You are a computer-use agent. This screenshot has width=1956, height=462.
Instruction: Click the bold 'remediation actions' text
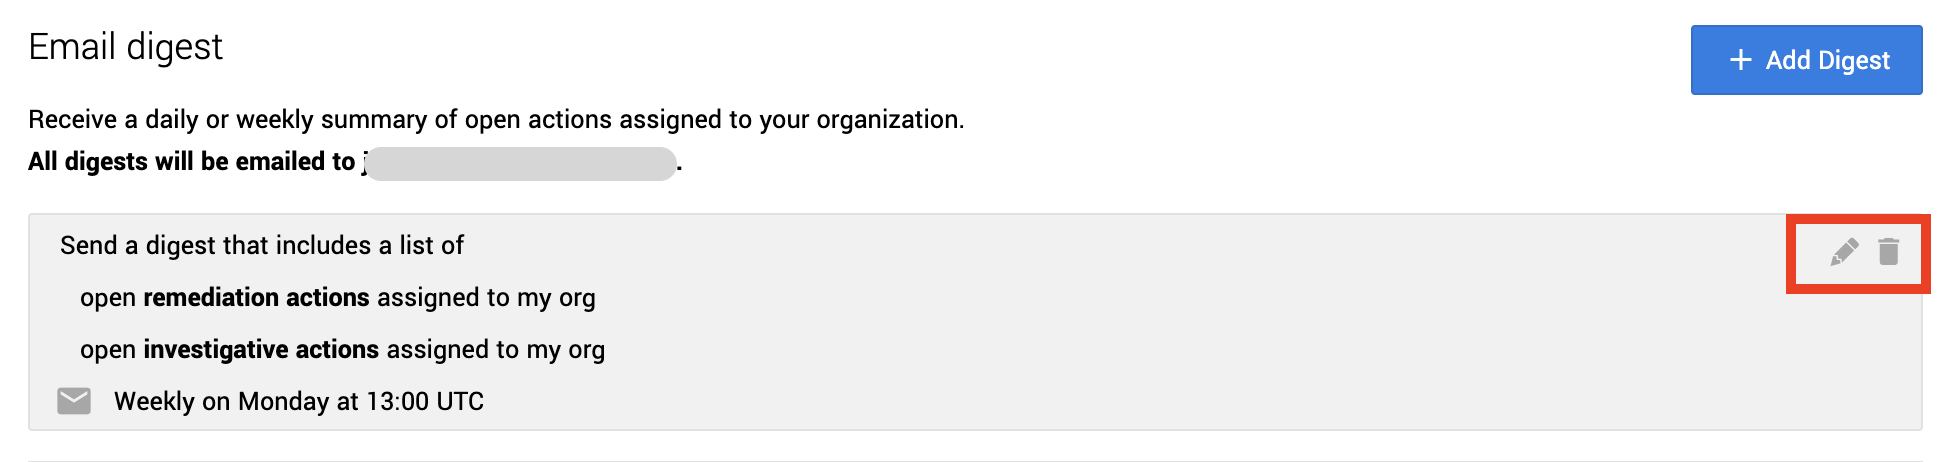[x=257, y=298]
